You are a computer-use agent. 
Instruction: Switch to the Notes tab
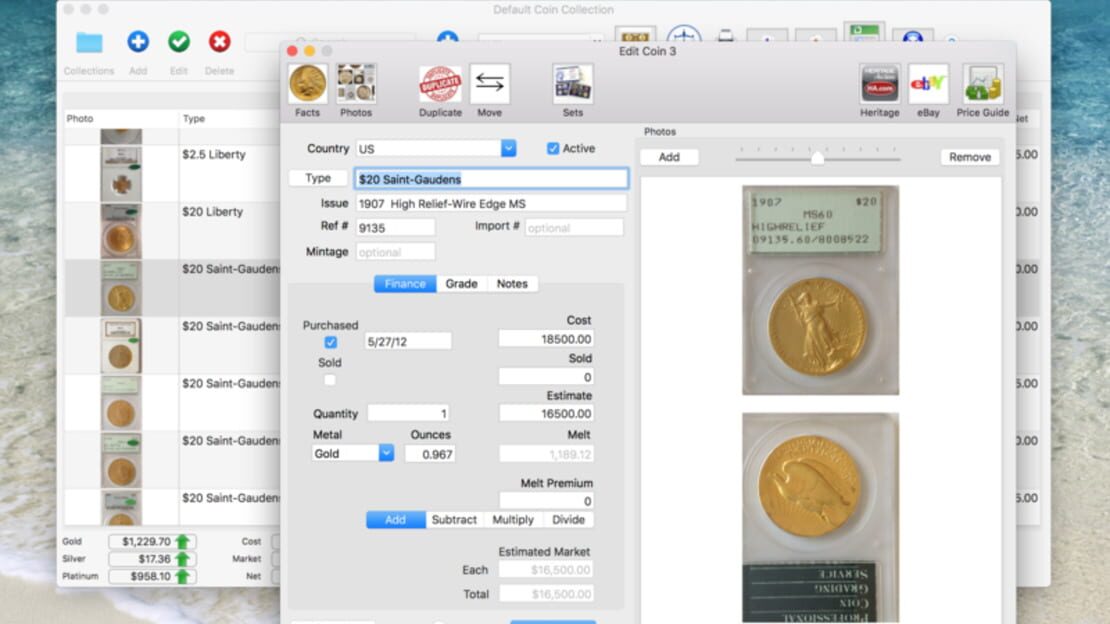pos(512,284)
